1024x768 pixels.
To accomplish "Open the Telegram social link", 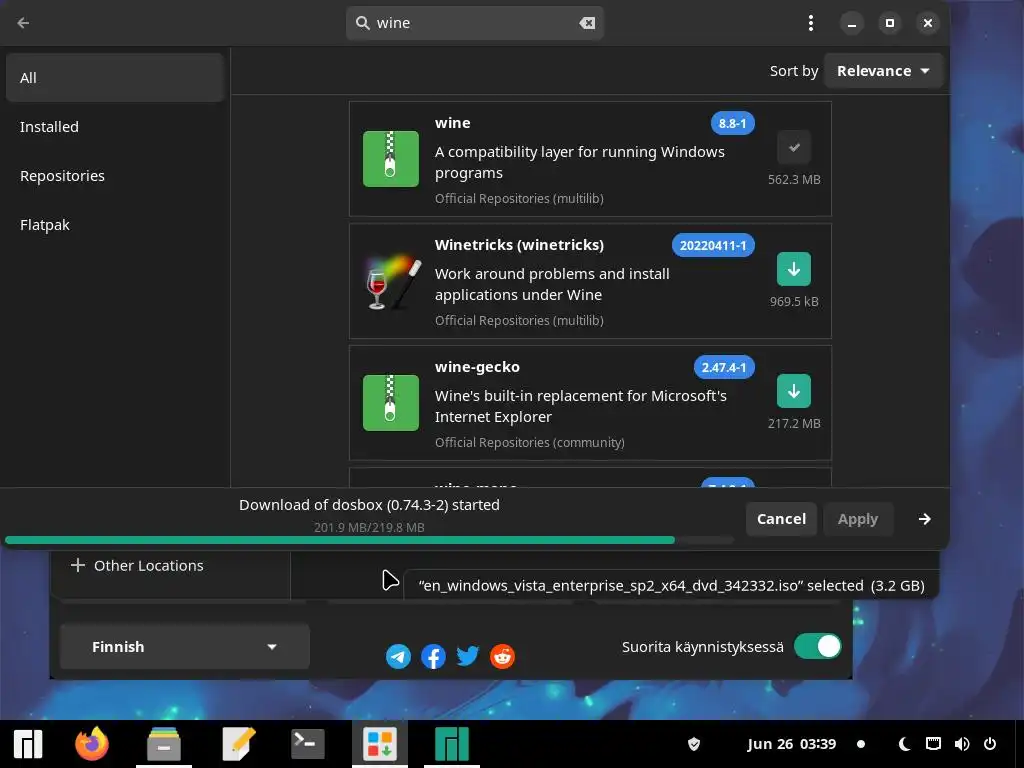I will coord(398,656).
